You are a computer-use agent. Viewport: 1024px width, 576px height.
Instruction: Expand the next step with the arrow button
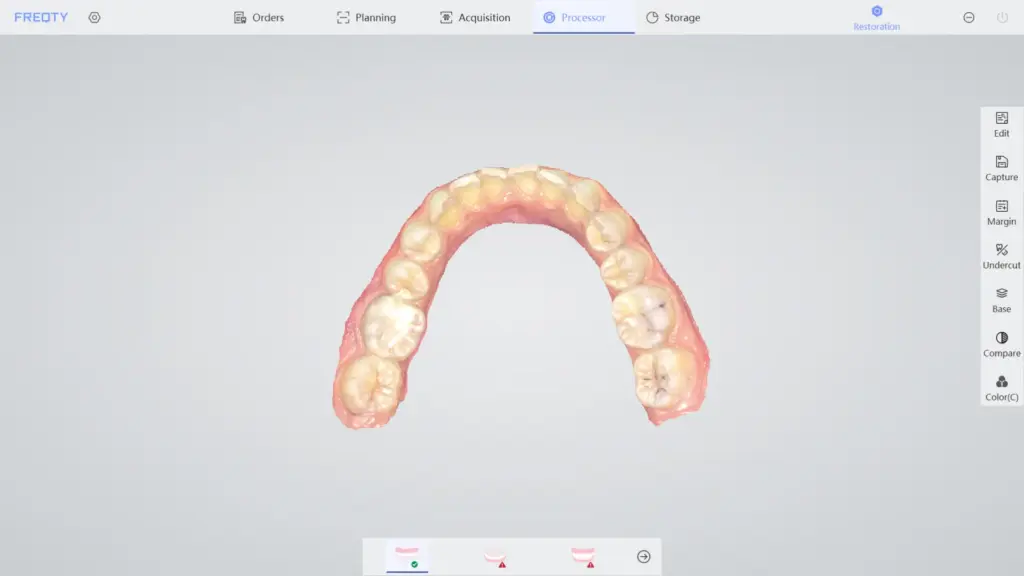tap(644, 556)
